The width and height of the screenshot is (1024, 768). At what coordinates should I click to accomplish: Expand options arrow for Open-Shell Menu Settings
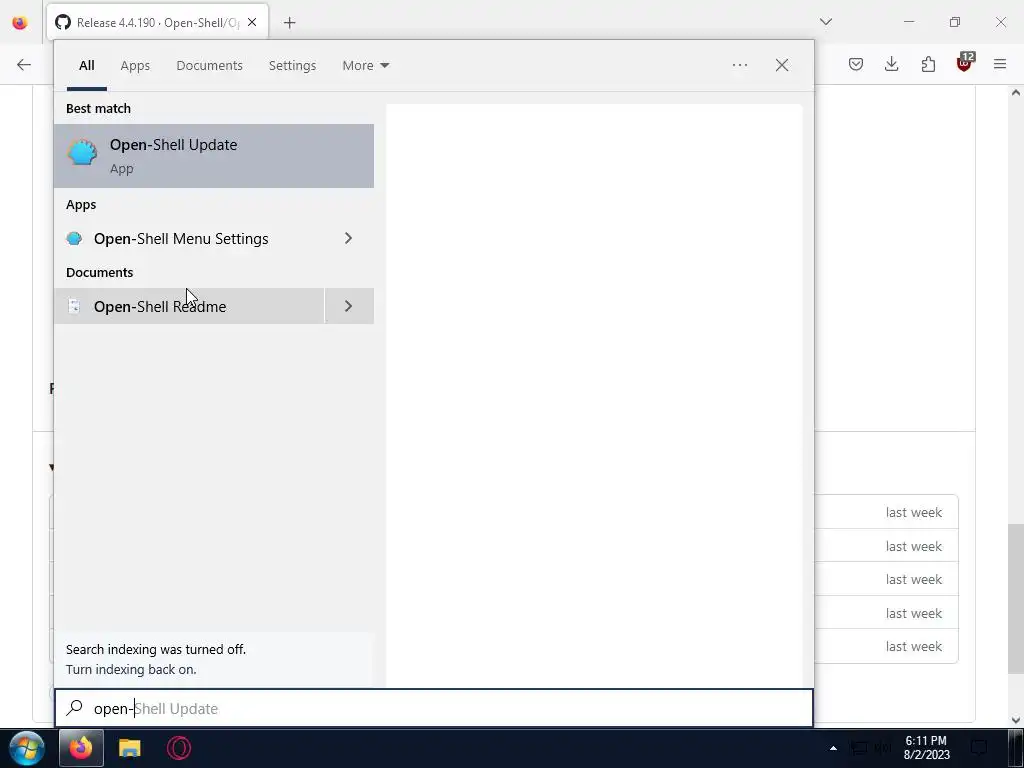click(x=348, y=238)
